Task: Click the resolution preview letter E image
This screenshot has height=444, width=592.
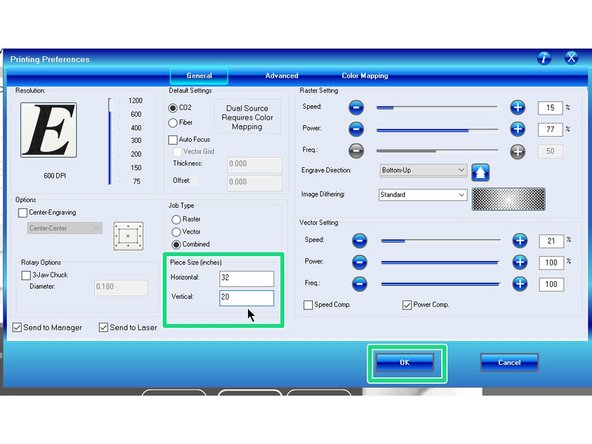Action: pos(48,130)
